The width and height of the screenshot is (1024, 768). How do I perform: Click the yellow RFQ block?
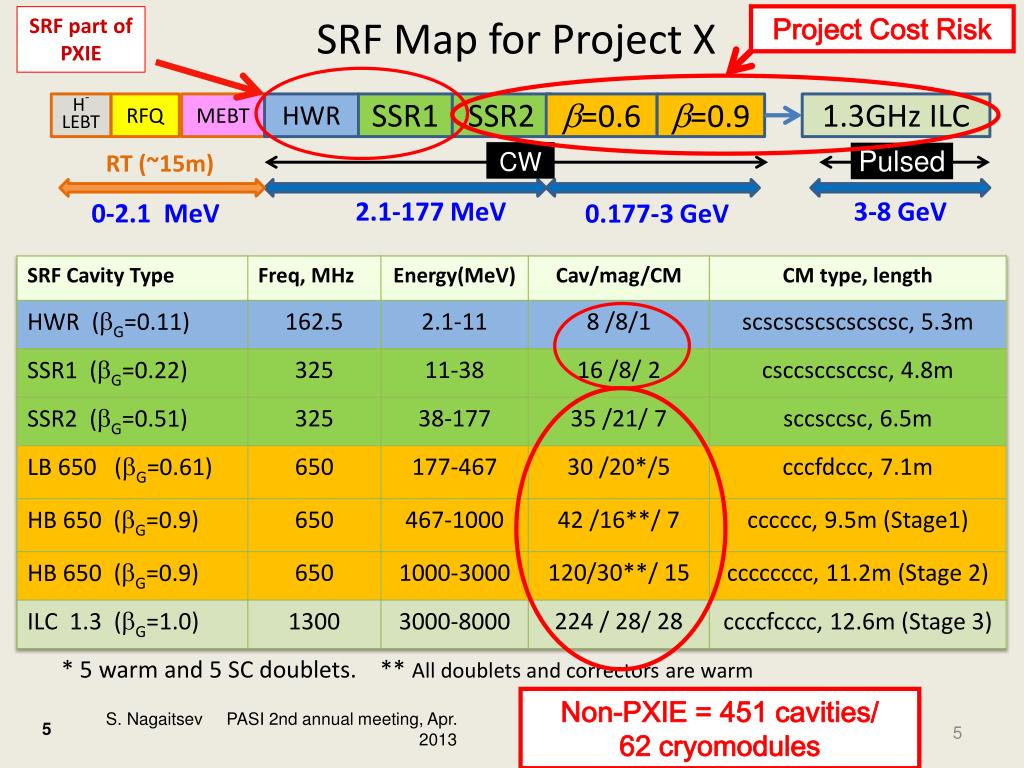145,116
